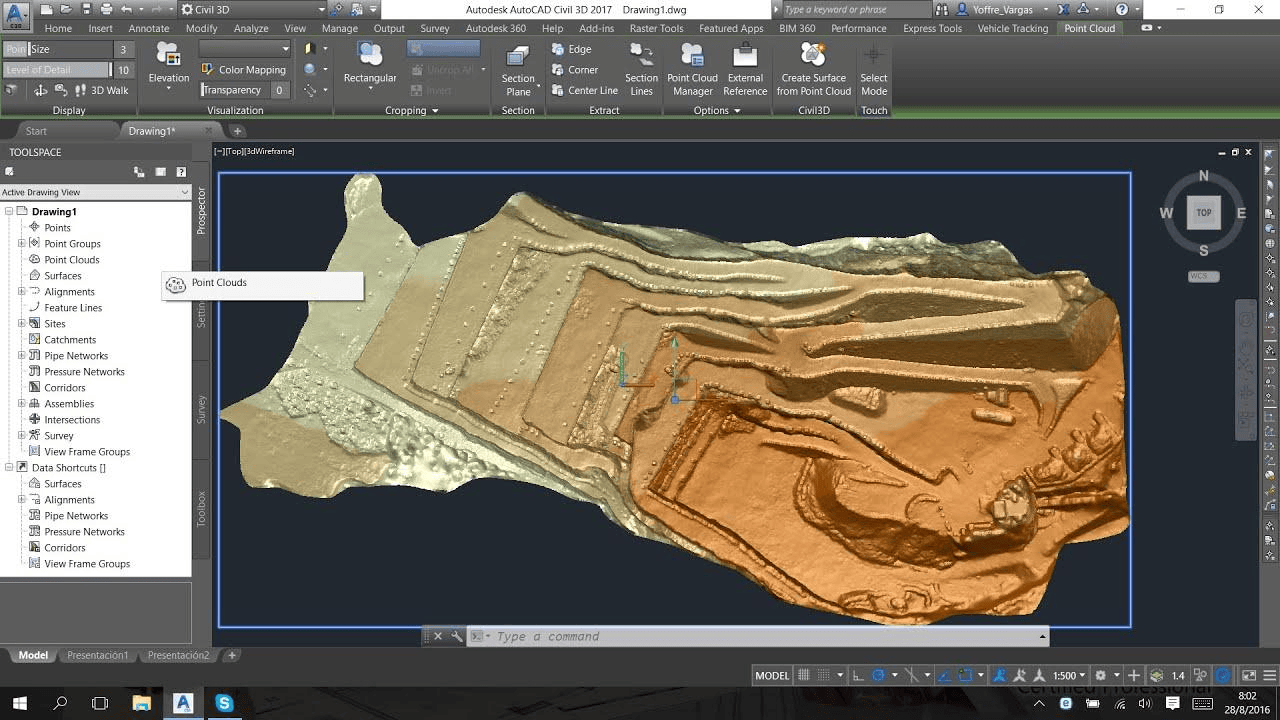Open the Civil 3D workspace dropdown
Screen dimensions: 1280x720
coord(253,9)
